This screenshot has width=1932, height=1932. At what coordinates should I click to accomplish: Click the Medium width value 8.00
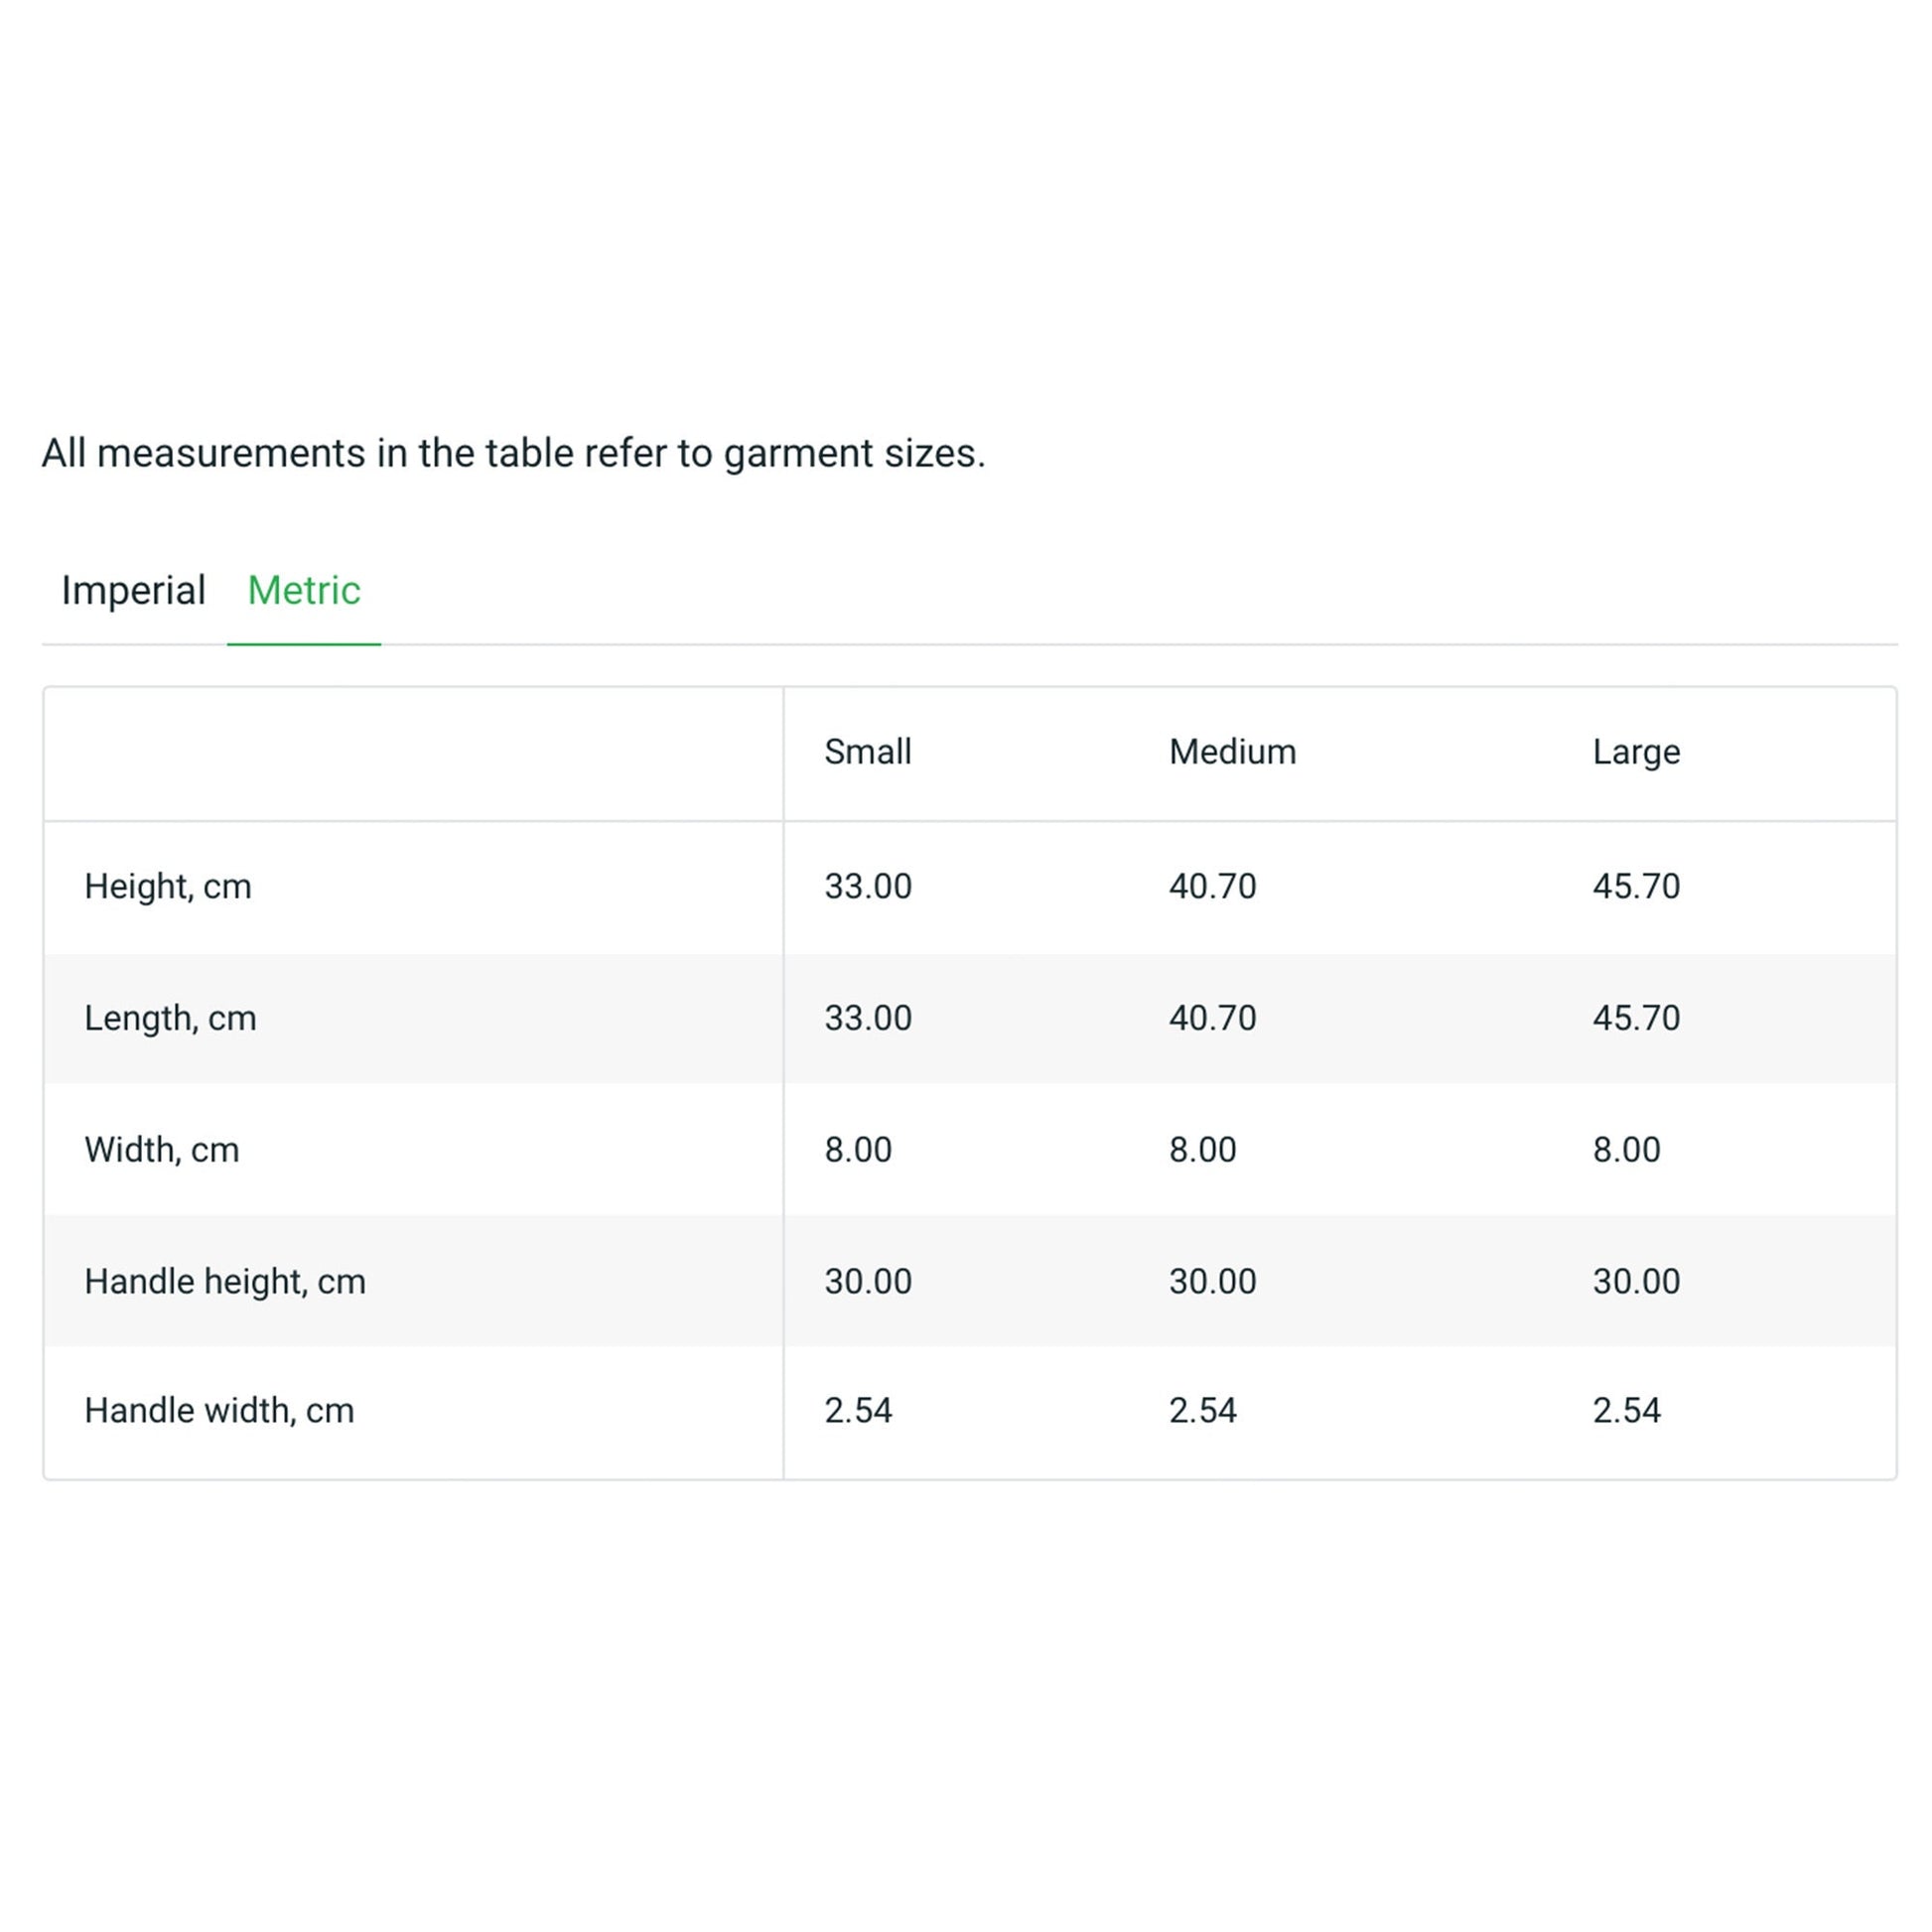pos(1203,1150)
